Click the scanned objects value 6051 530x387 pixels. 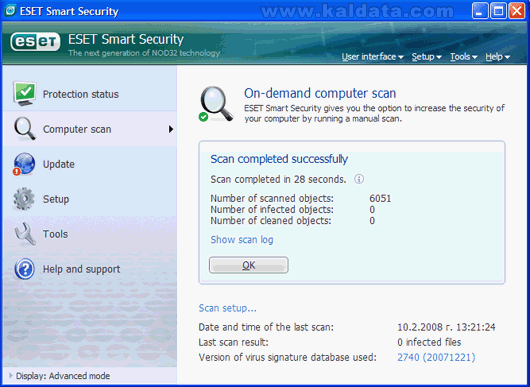point(380,198)
